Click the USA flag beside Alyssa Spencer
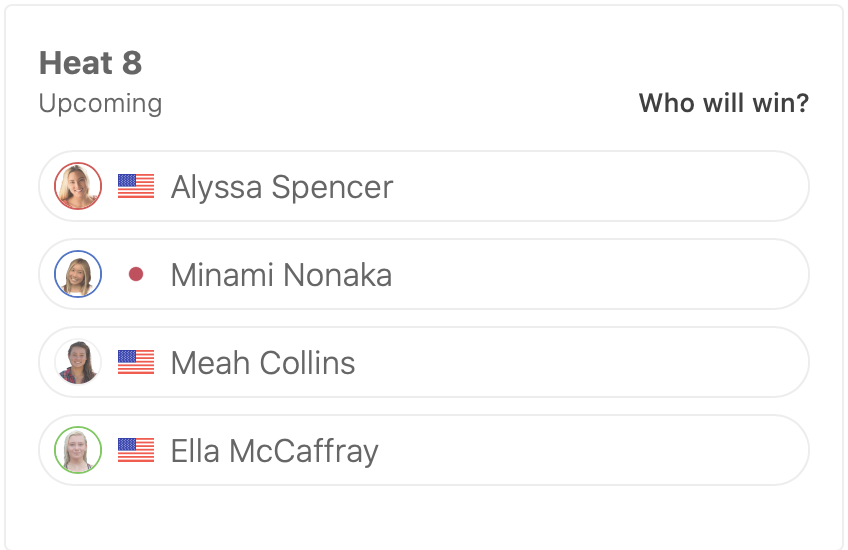 pyautogui.click(x=136, y=186)
